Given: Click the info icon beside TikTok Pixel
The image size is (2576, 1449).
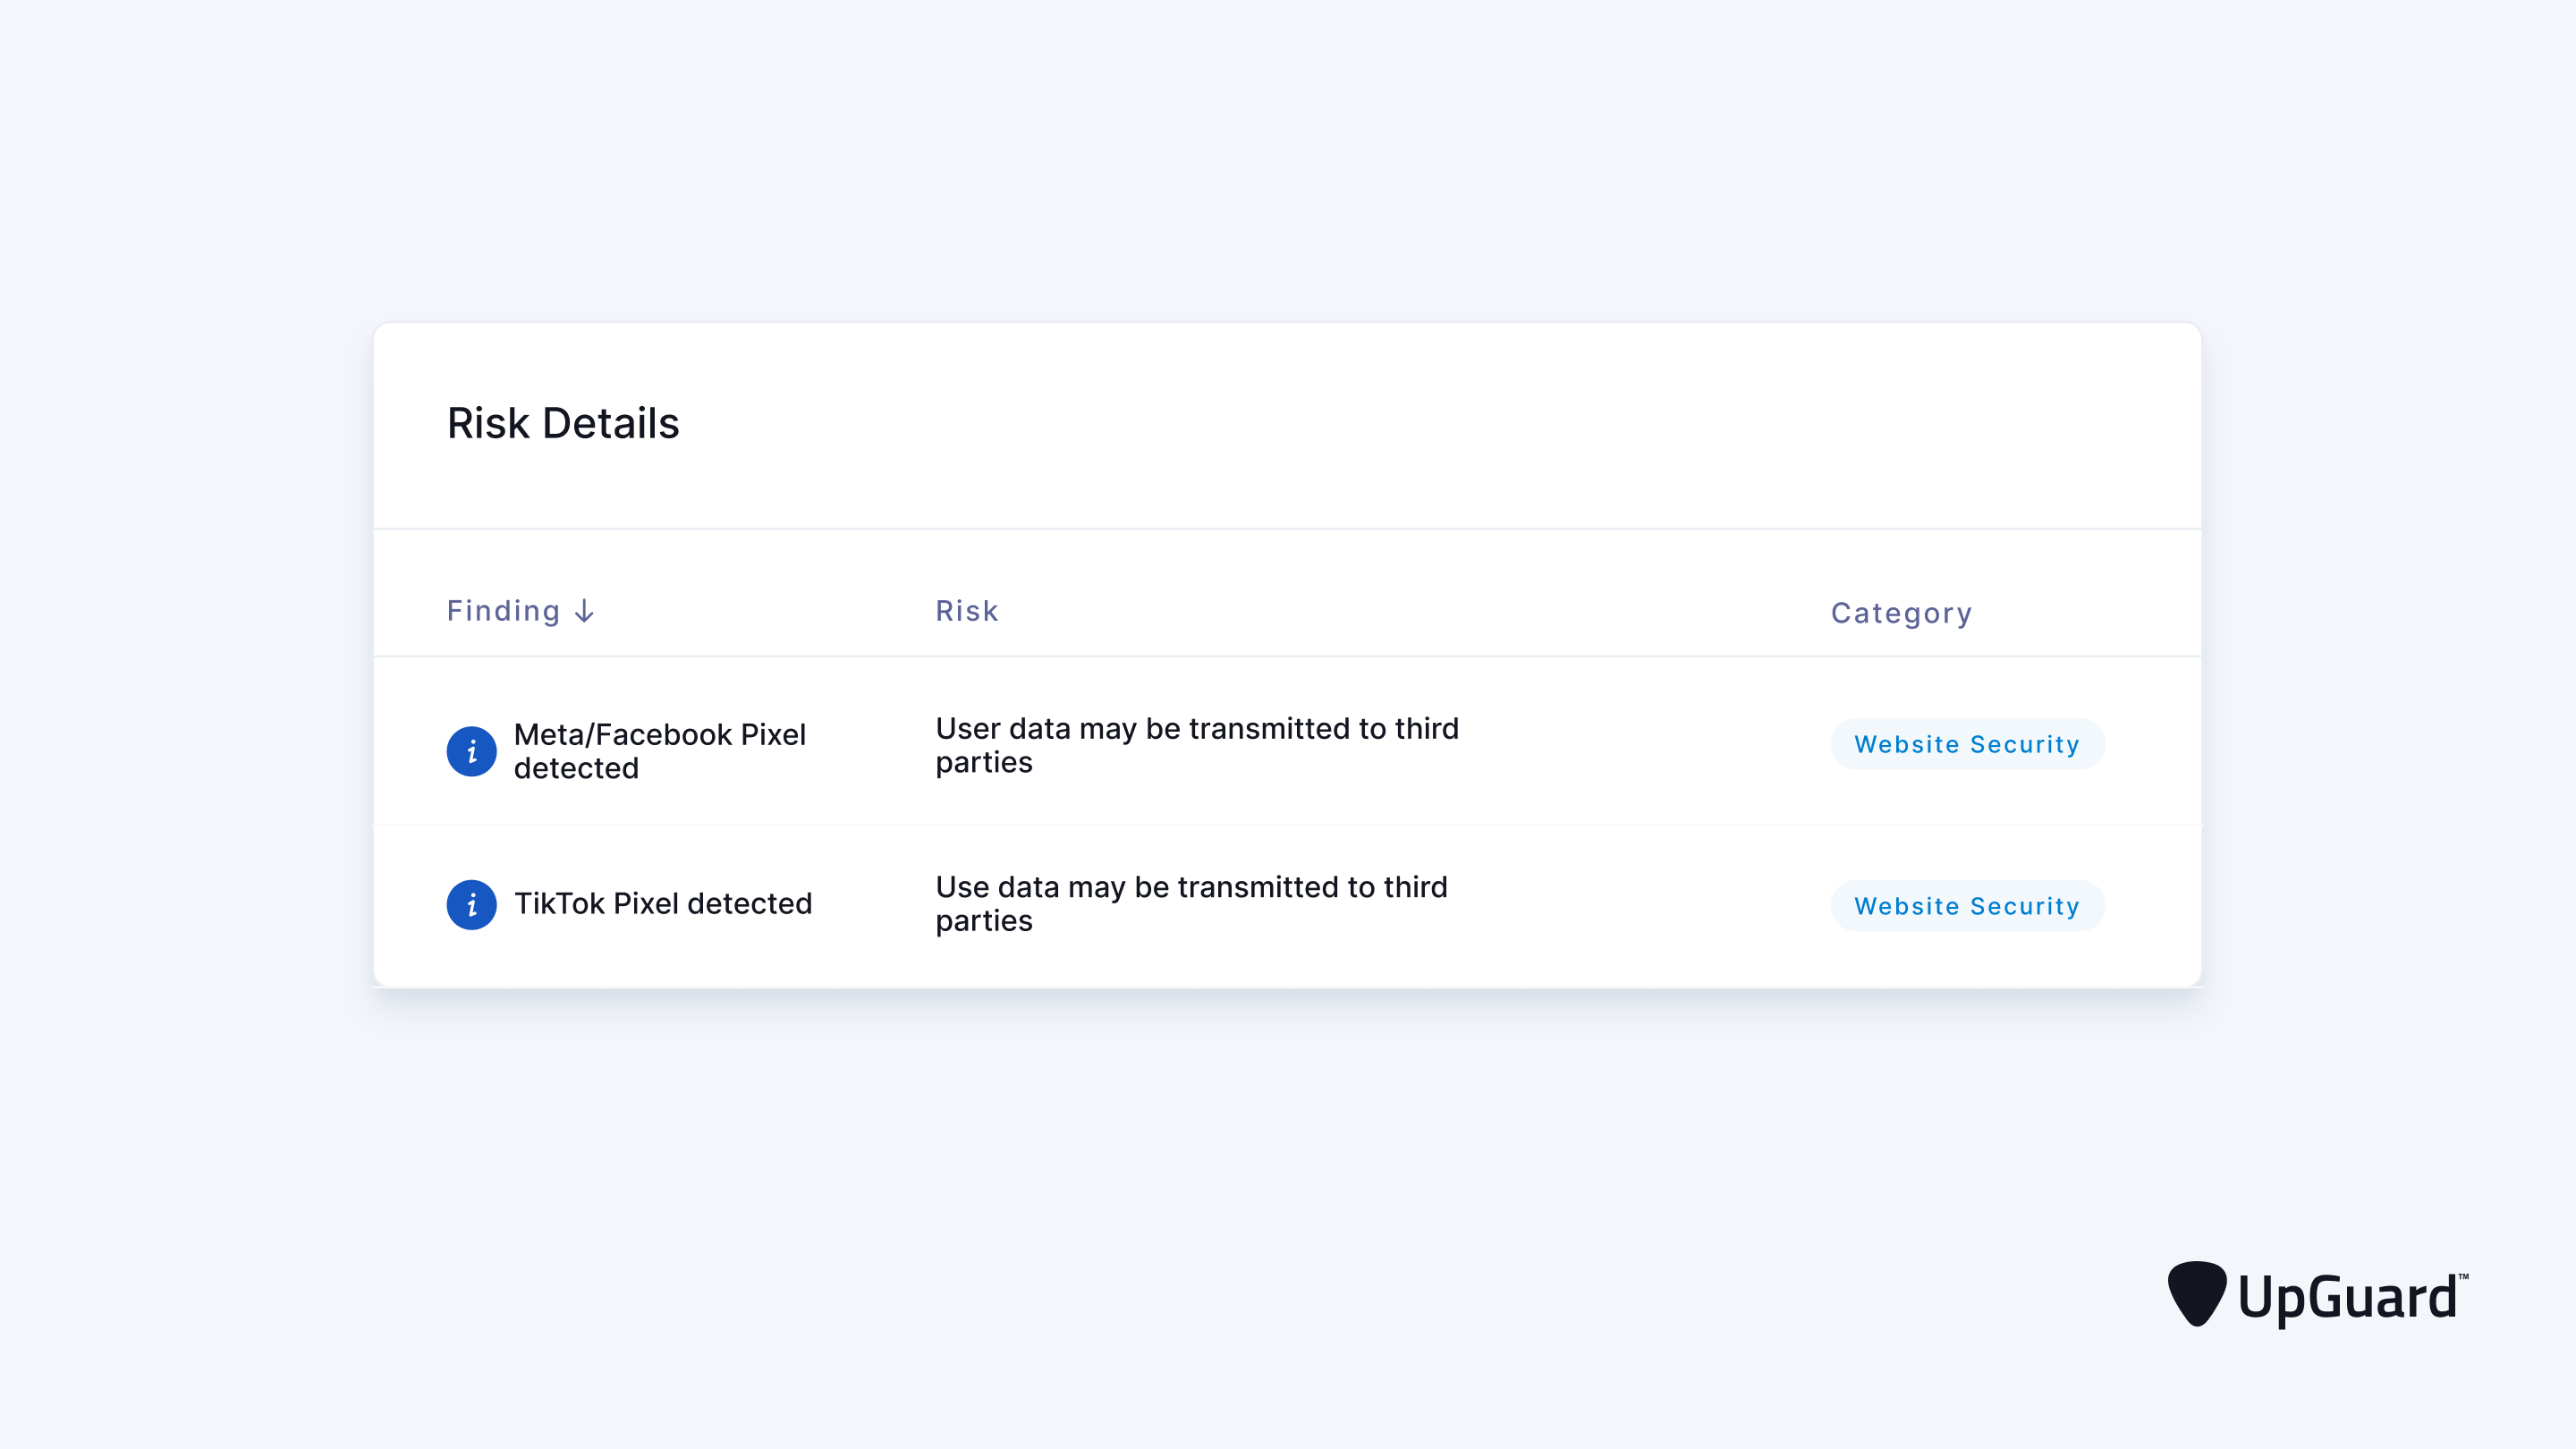Looking at the screenshot, I should [x=471, y=905].
